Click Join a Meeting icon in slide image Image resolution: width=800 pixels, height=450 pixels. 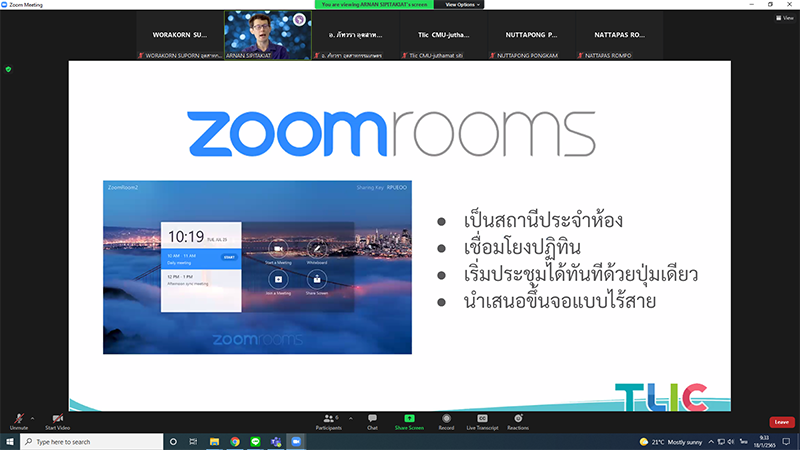tap(278, 282)
